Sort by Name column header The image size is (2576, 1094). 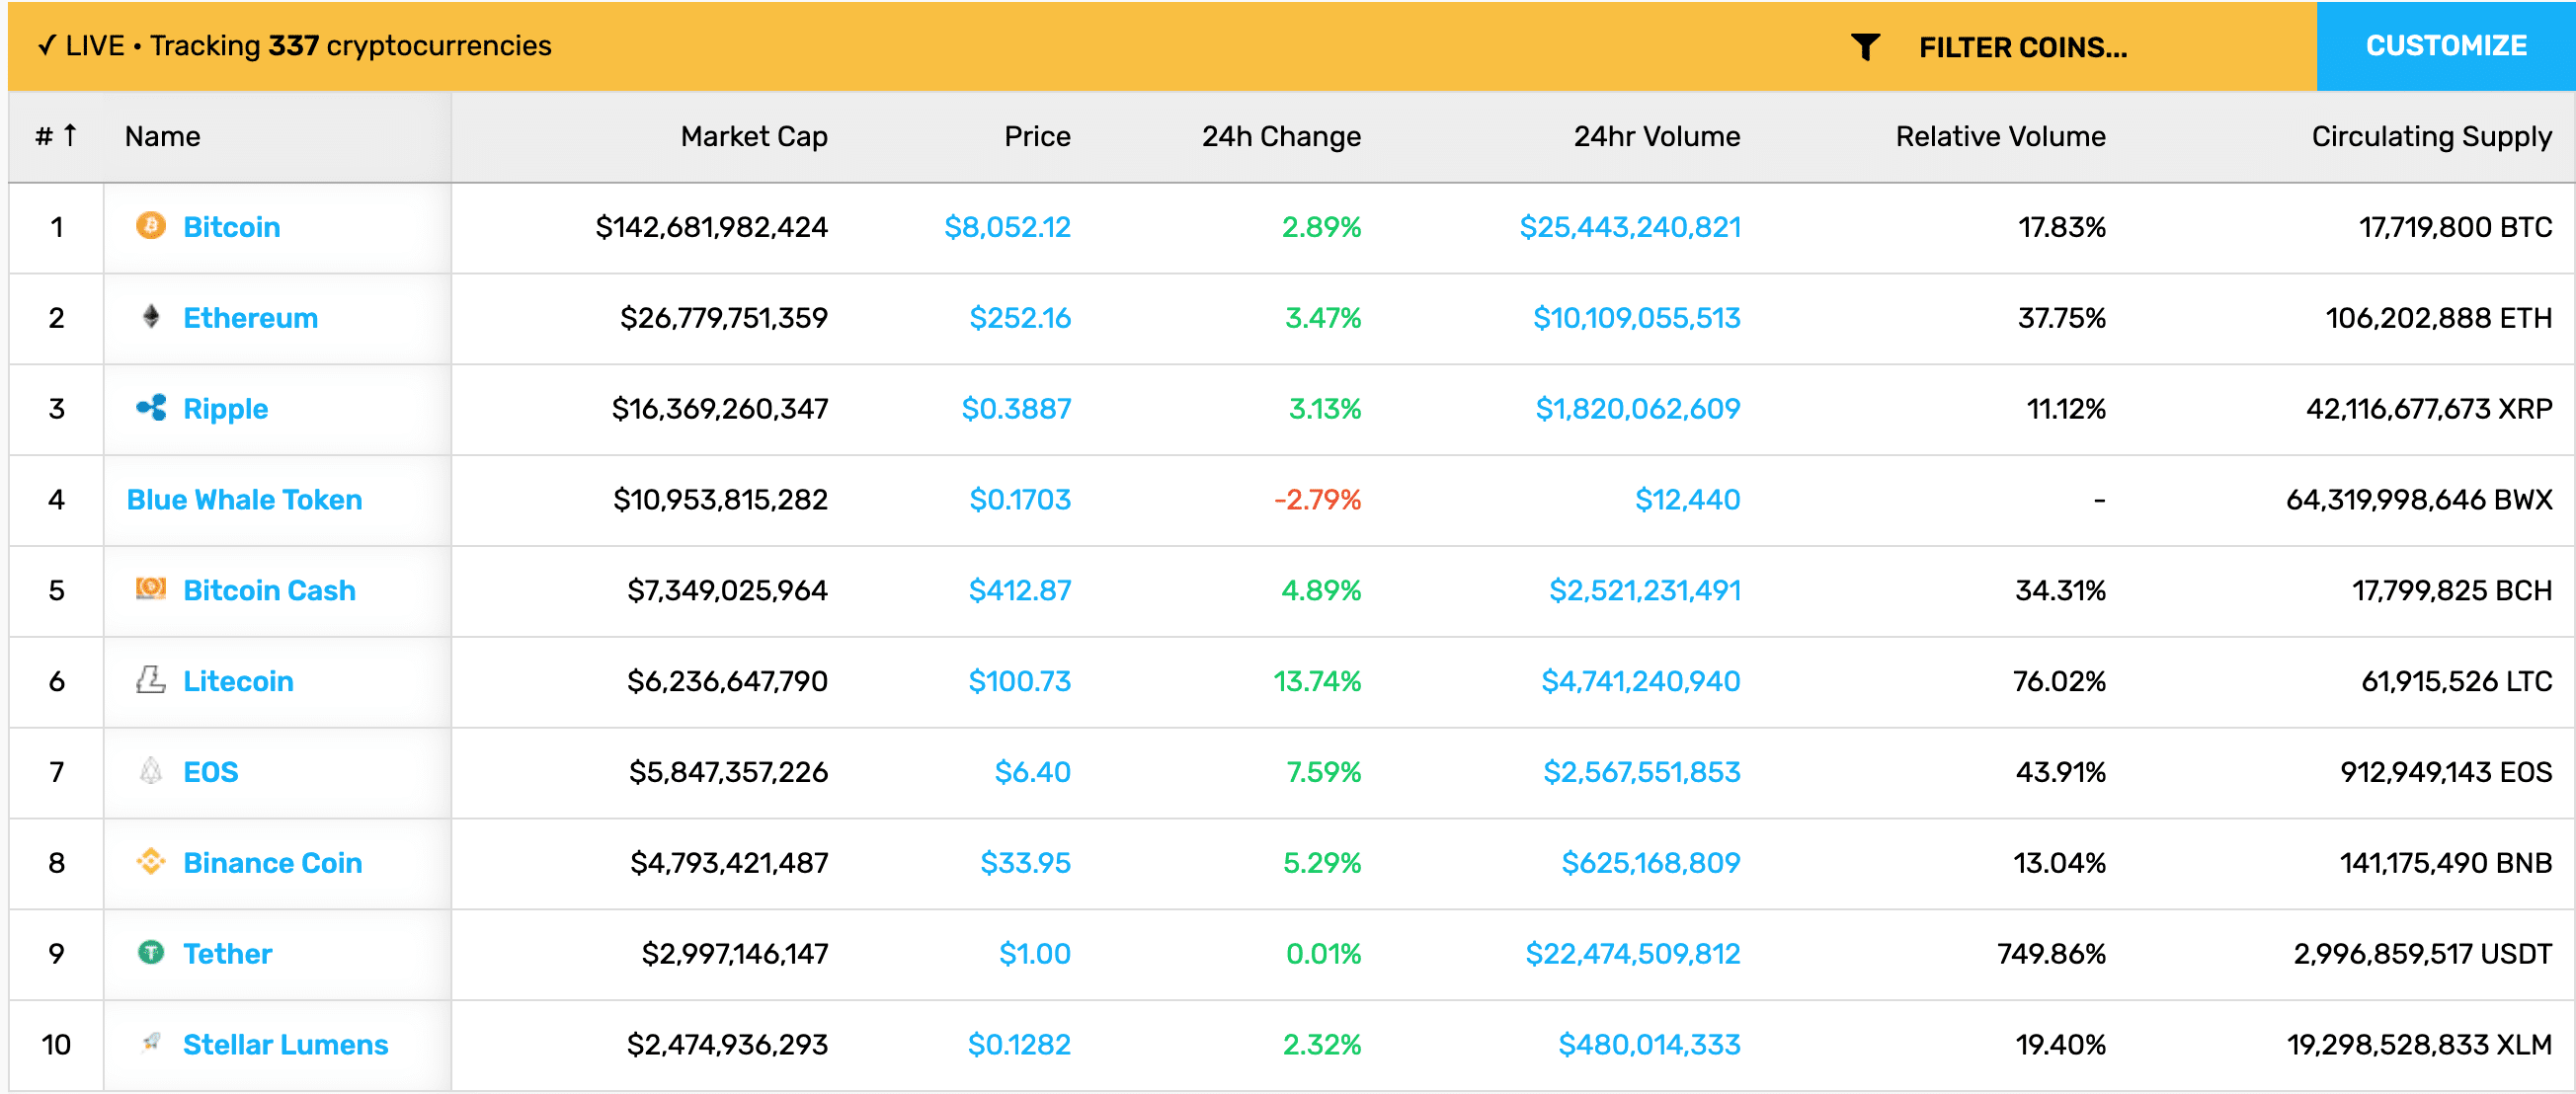point(162,136)
